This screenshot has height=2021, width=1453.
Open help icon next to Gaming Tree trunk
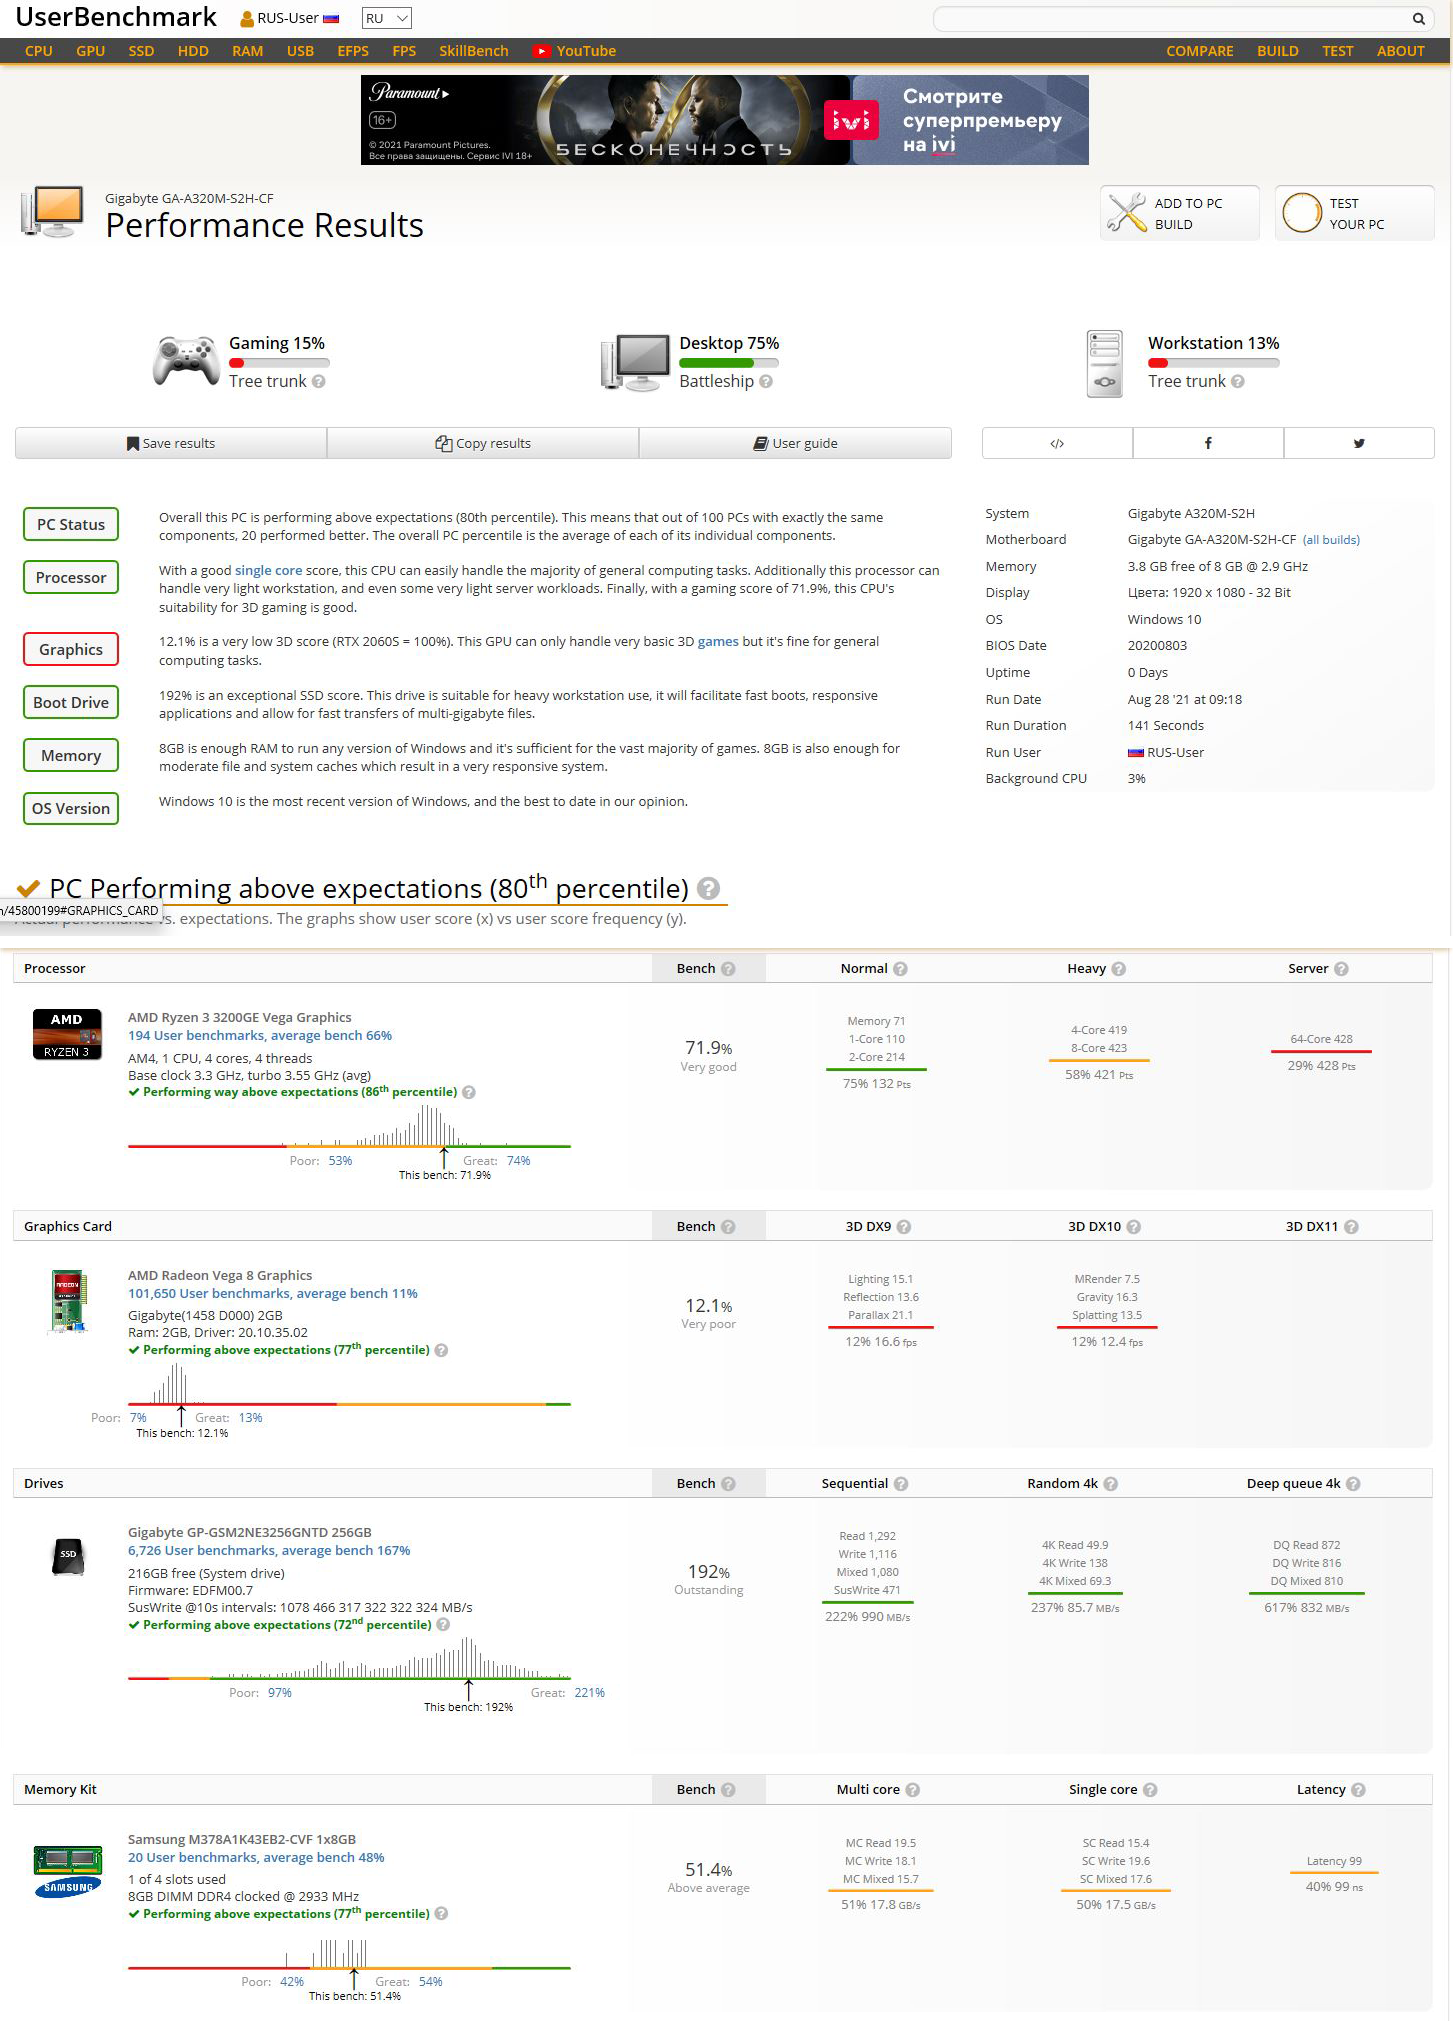(x=318, y=382)
